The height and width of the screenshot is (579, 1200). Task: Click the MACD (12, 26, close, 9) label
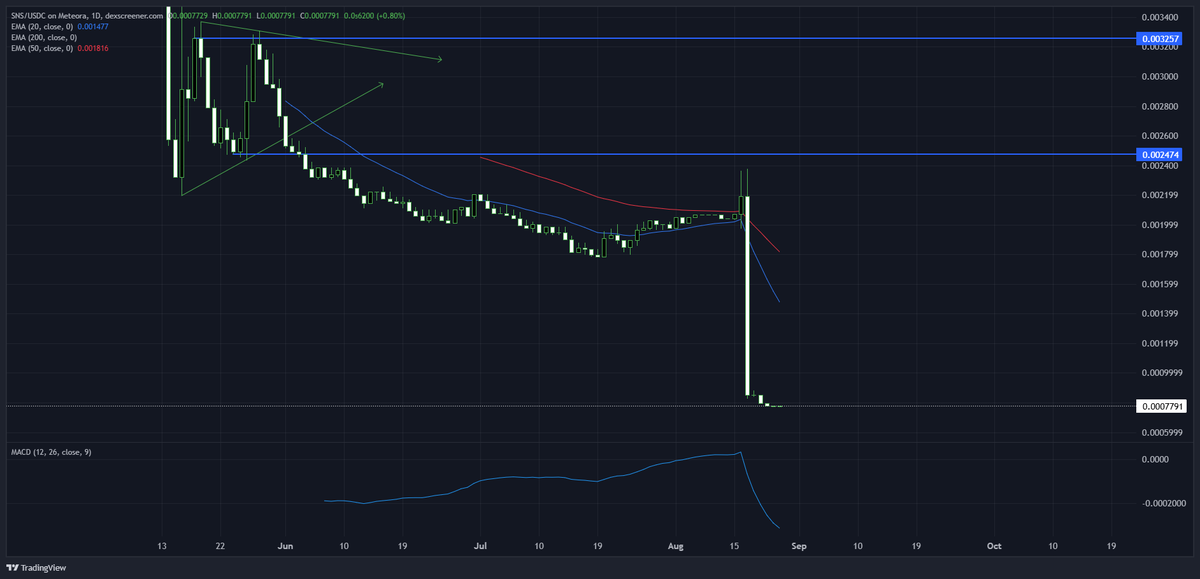tap(50, 452)
